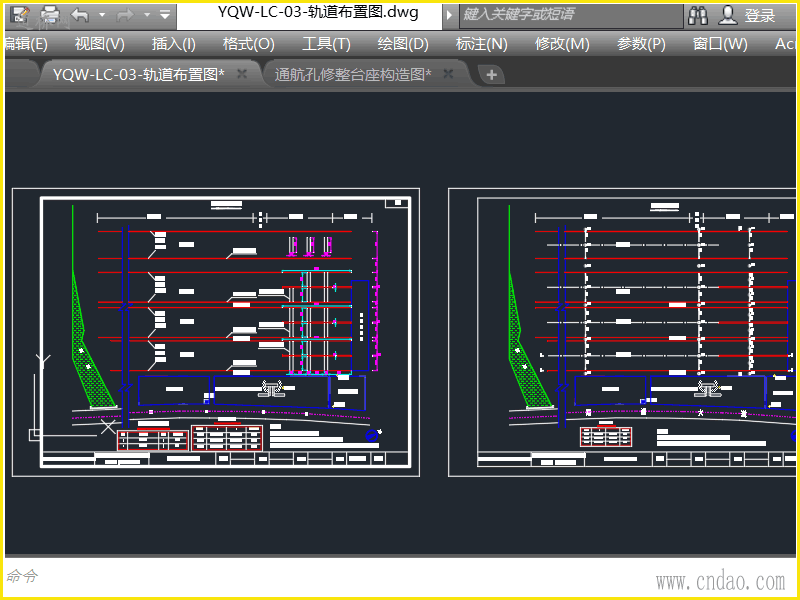Open the 窗口(W) menu
Viewport: 800px width, 600px height.
point(720,44)
